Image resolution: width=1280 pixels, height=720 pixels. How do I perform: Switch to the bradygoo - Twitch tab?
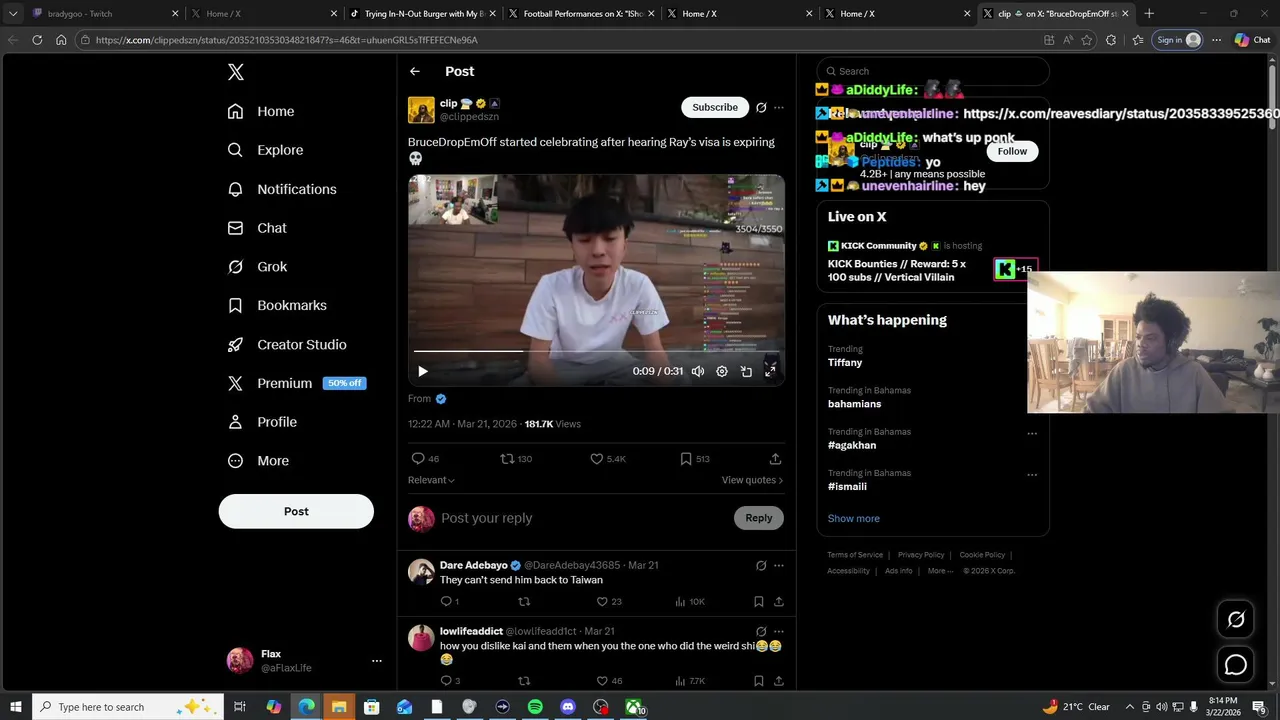[x=107, y=14]
